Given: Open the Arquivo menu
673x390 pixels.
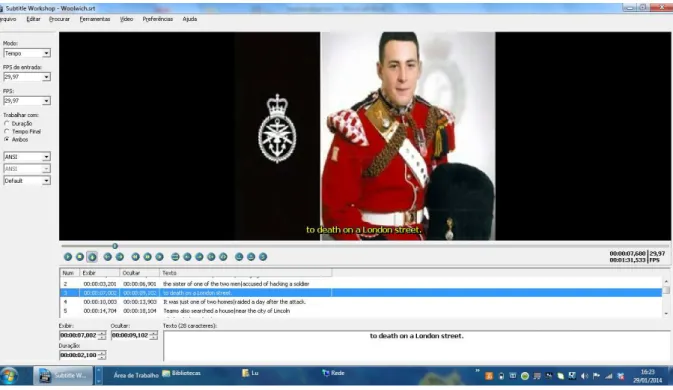Looking at the screenshot, I should tap(8, 19).
